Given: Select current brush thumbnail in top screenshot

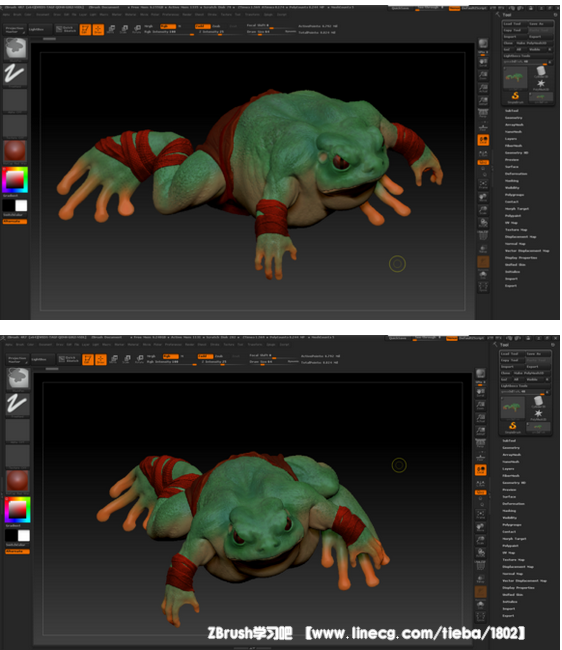Looking at the screenshot, I should tap(16, 49).
